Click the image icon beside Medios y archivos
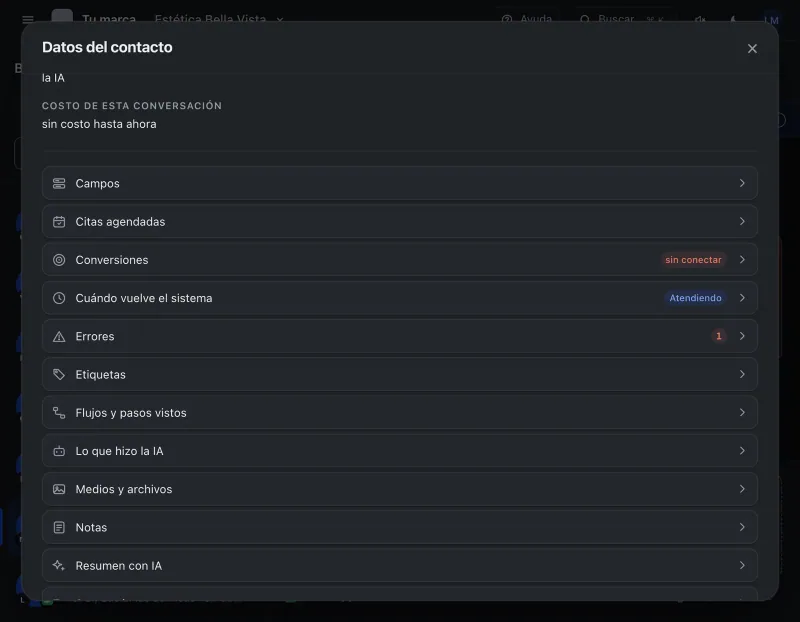Image resolution: width=800 pixels, height=622 pixels. [59, 489]
